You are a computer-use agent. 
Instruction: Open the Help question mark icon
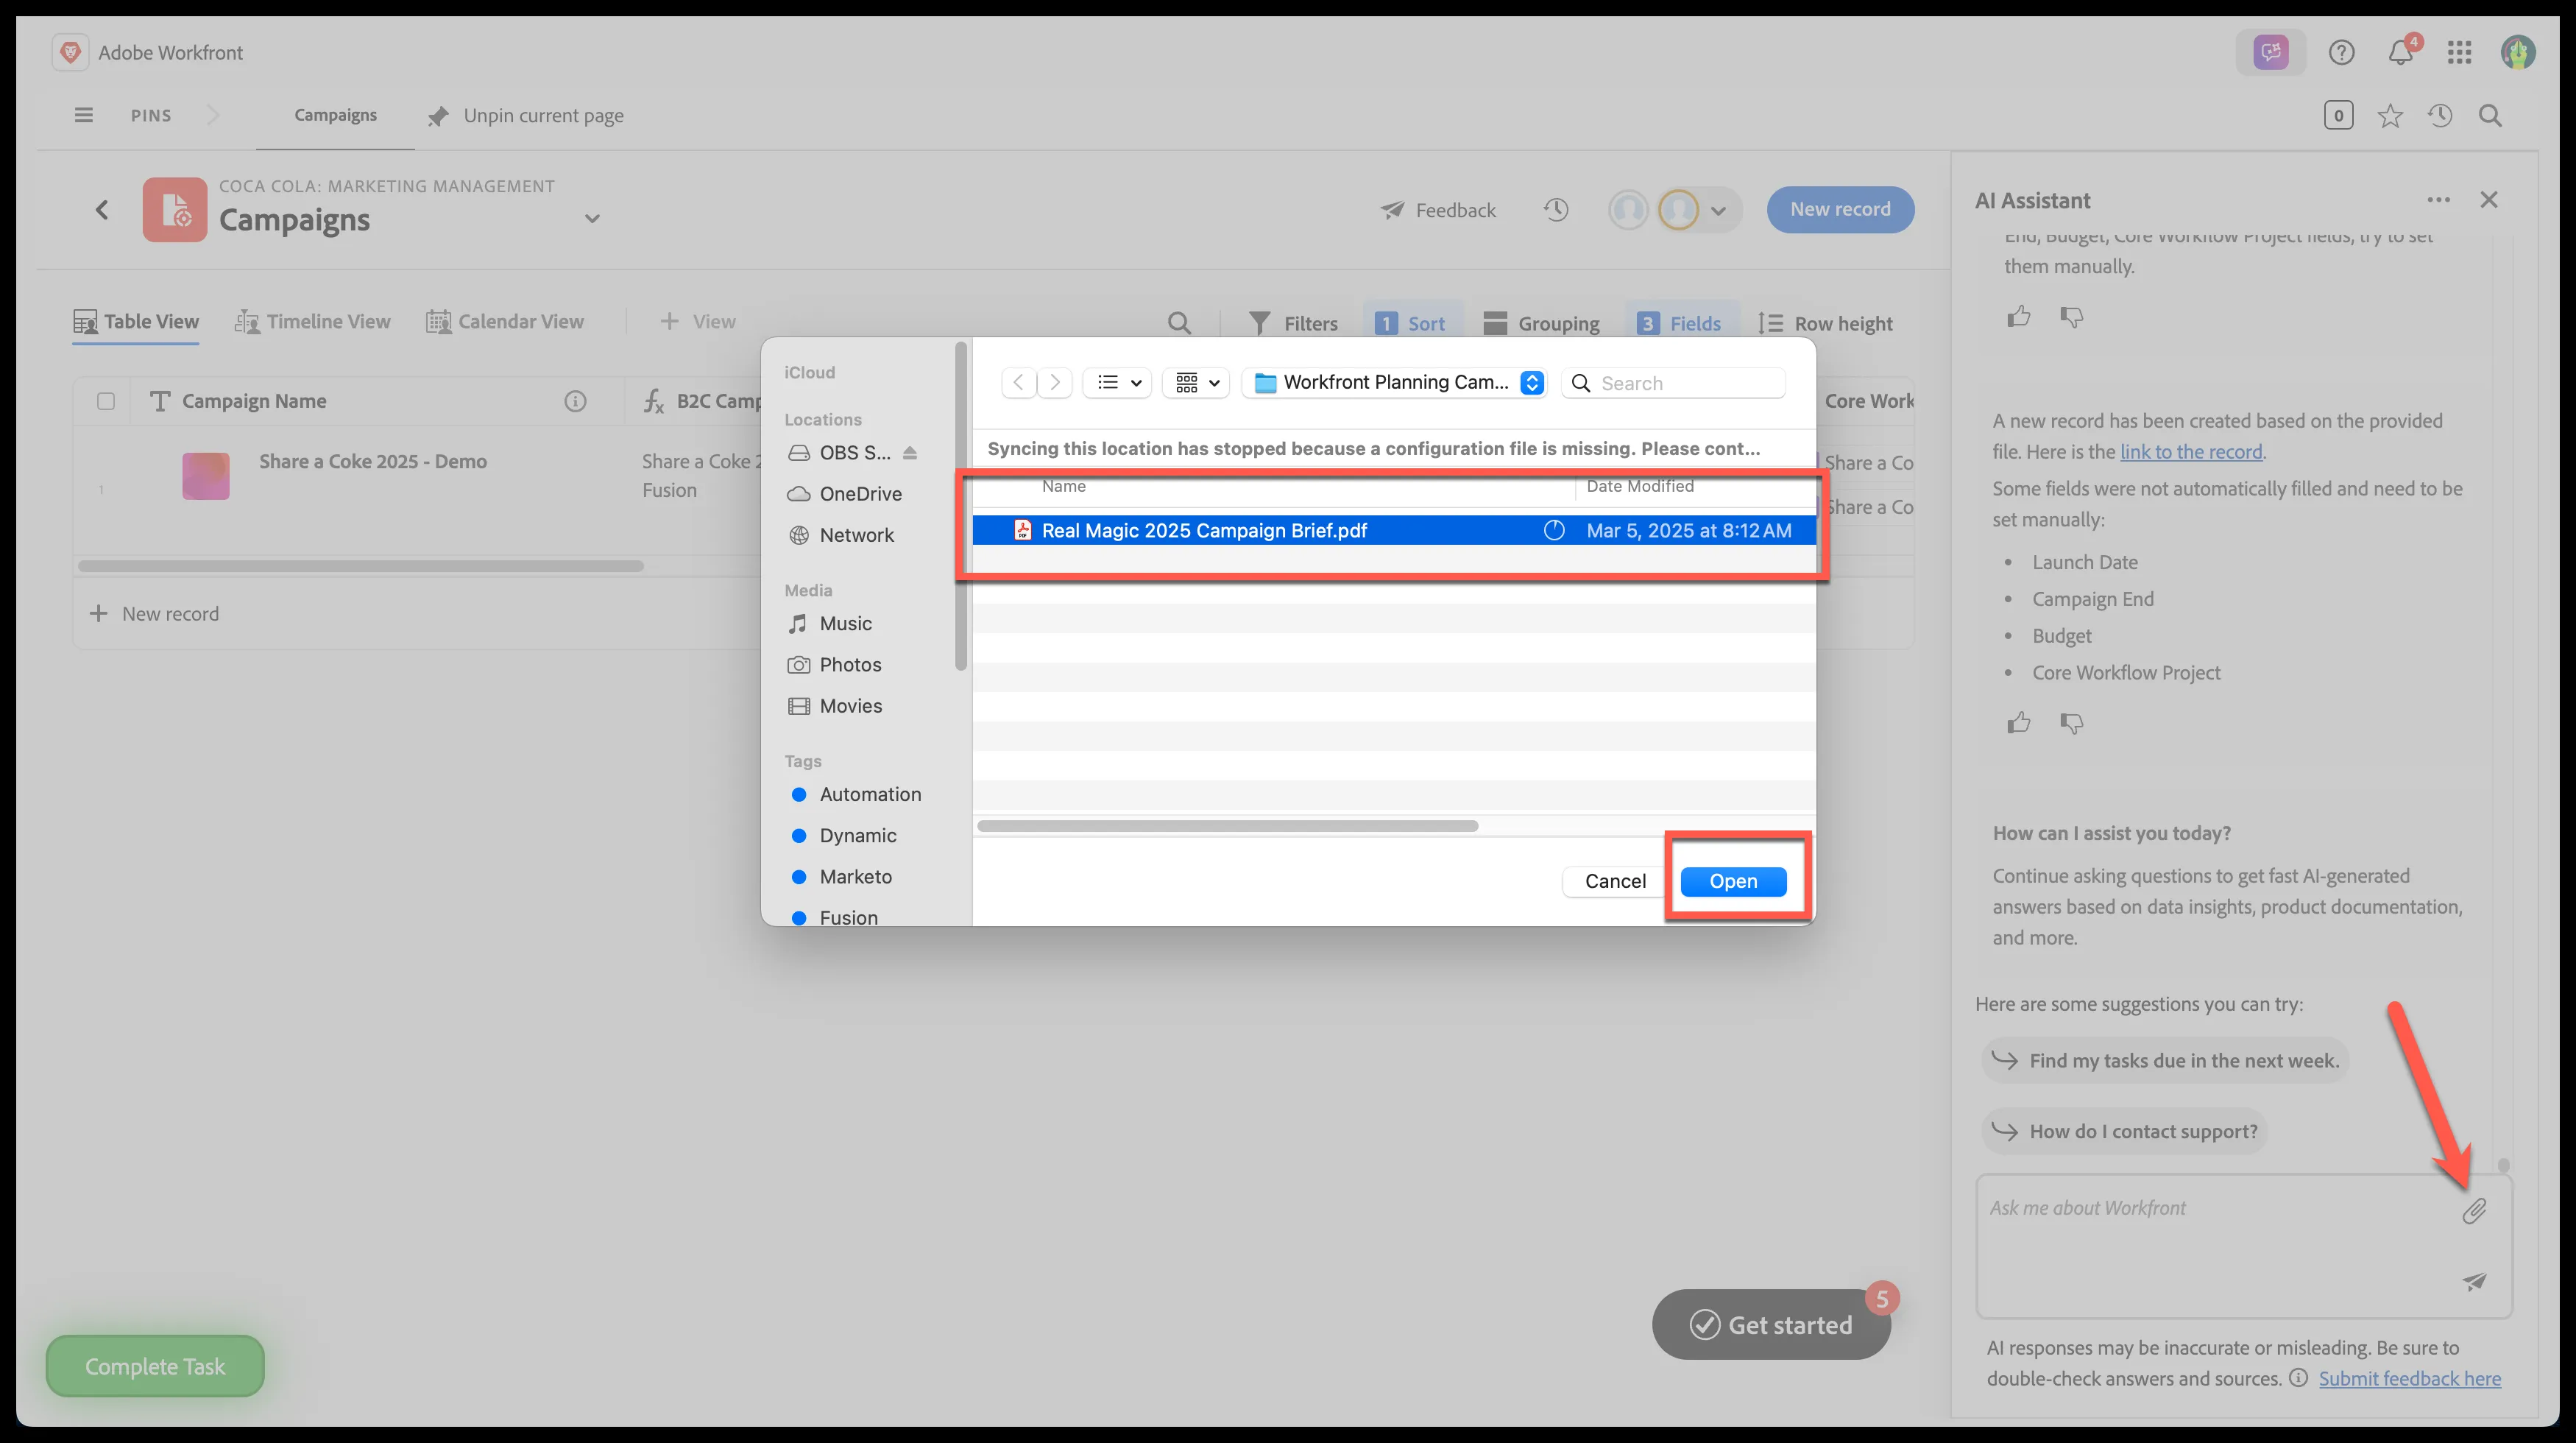pos(2341,52)
